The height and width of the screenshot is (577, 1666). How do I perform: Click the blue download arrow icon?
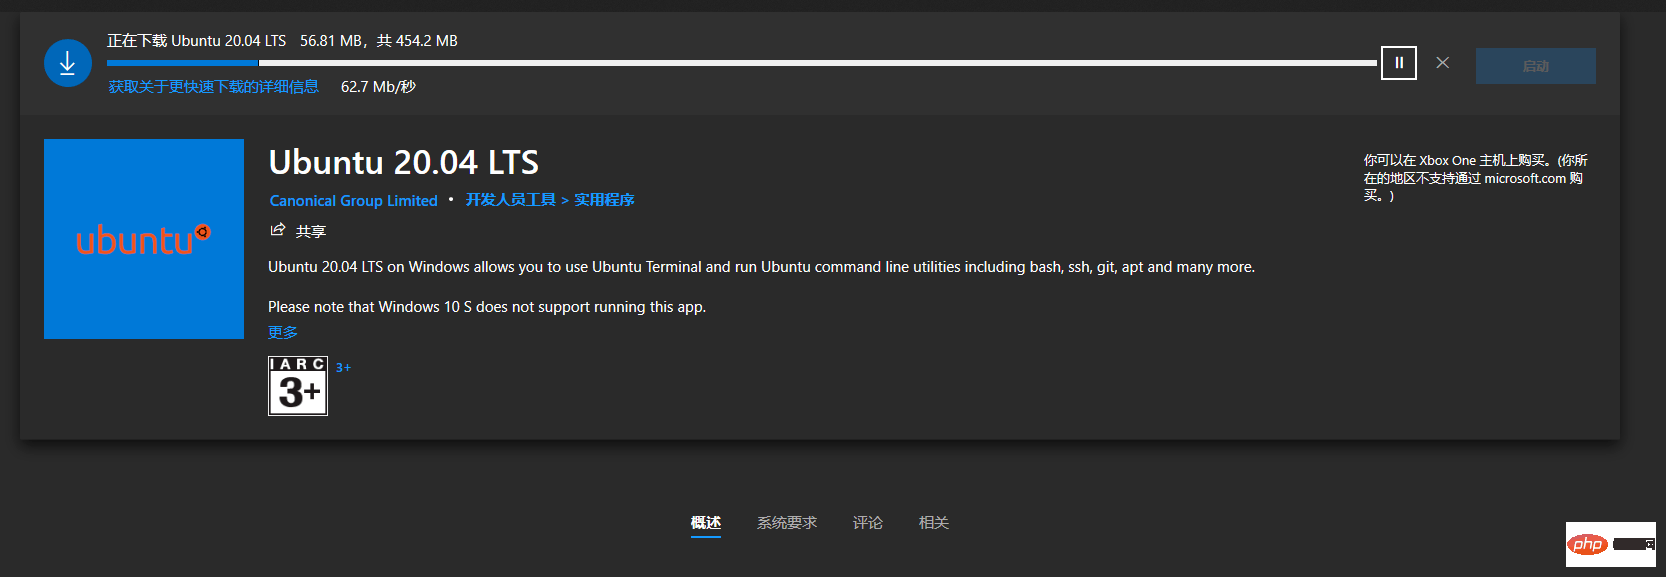68,63
